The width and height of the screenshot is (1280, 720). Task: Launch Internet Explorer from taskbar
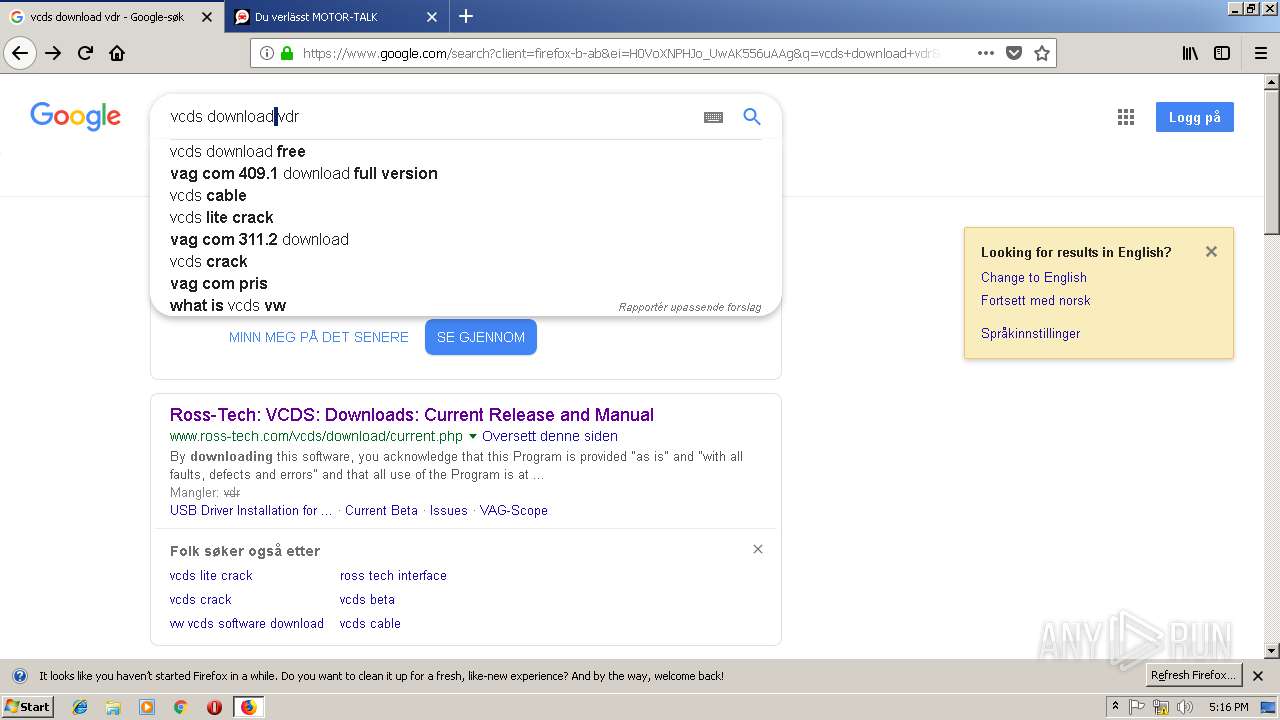80,707
